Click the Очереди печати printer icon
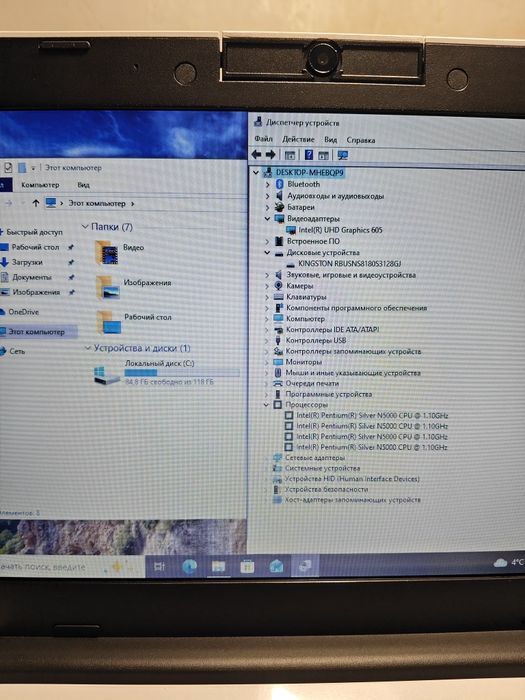 (278, 383)
